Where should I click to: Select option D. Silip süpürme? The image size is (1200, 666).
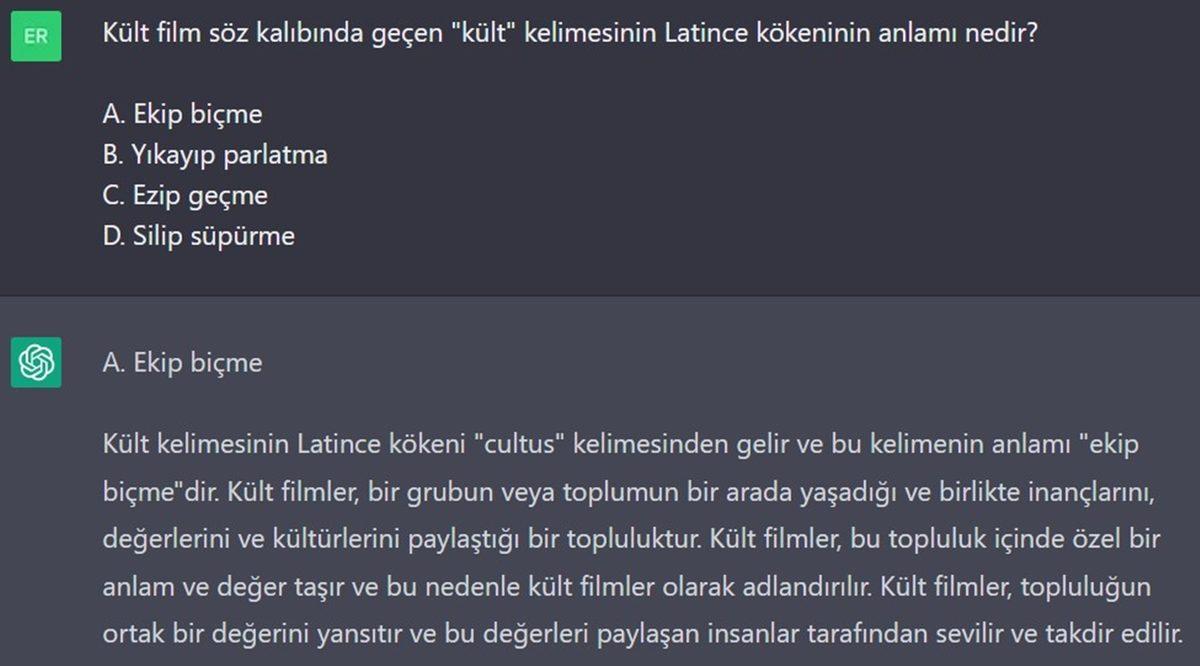[198, 236]
